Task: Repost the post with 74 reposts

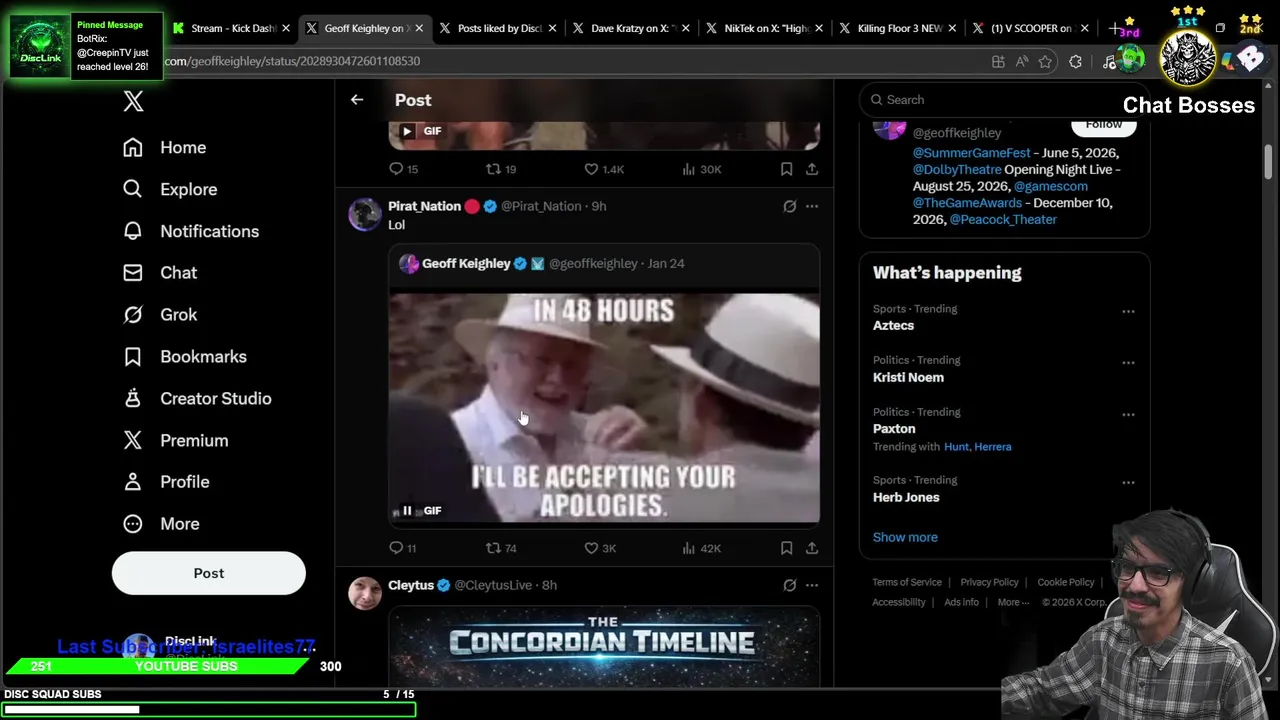Action: pos(501,548)
